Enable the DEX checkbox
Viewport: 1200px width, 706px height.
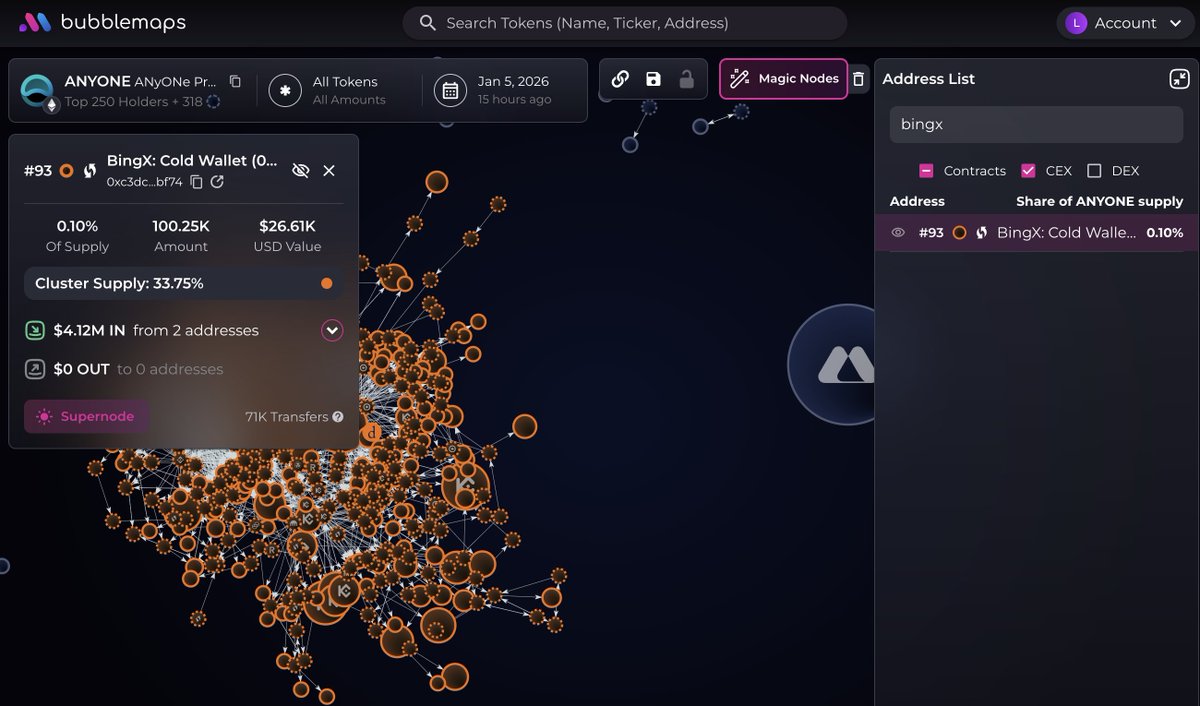pos(1094,171)
